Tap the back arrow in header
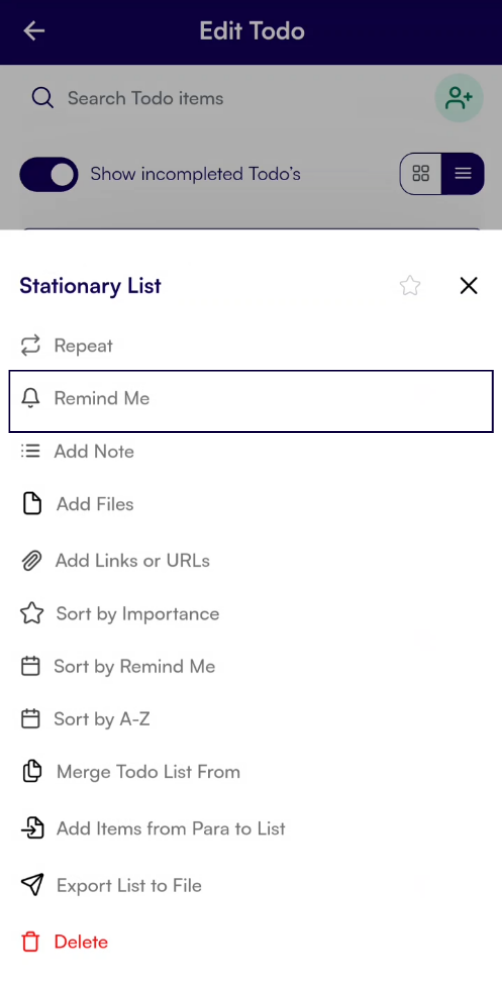This screenshot has width=502, height=987. [34, 31]
